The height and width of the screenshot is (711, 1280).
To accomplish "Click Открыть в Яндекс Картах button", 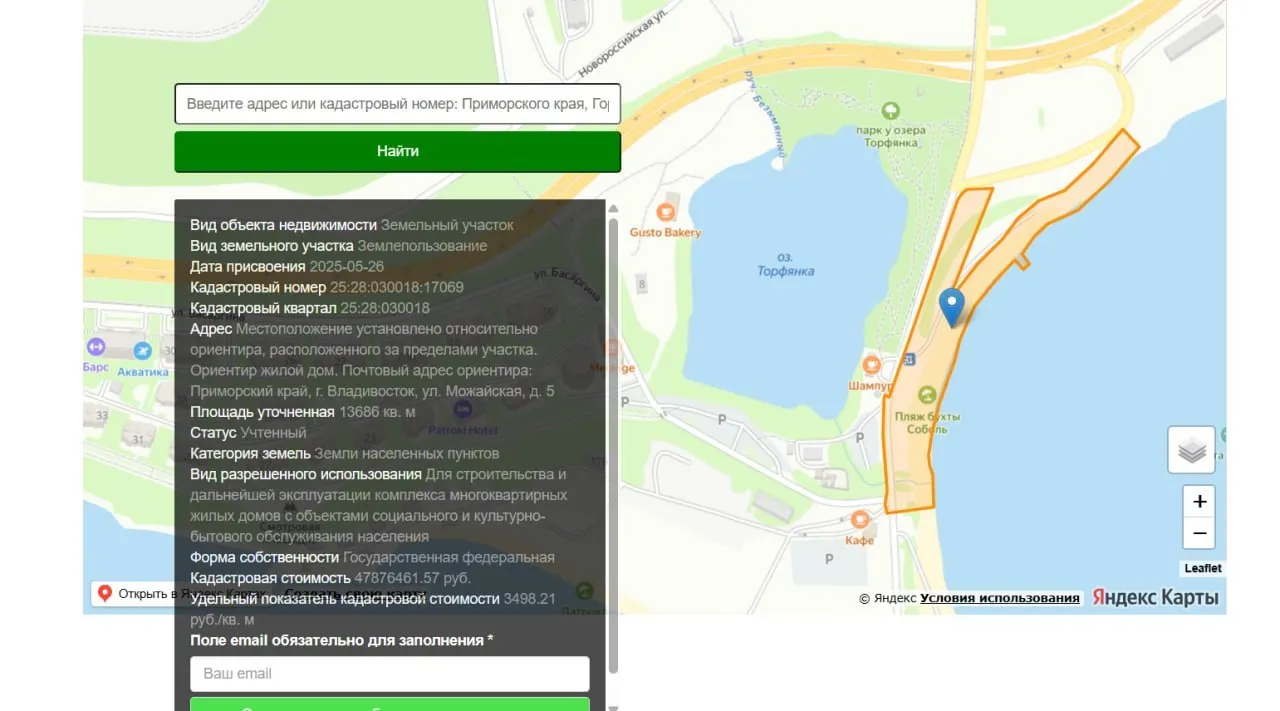I will click(182, 593).
